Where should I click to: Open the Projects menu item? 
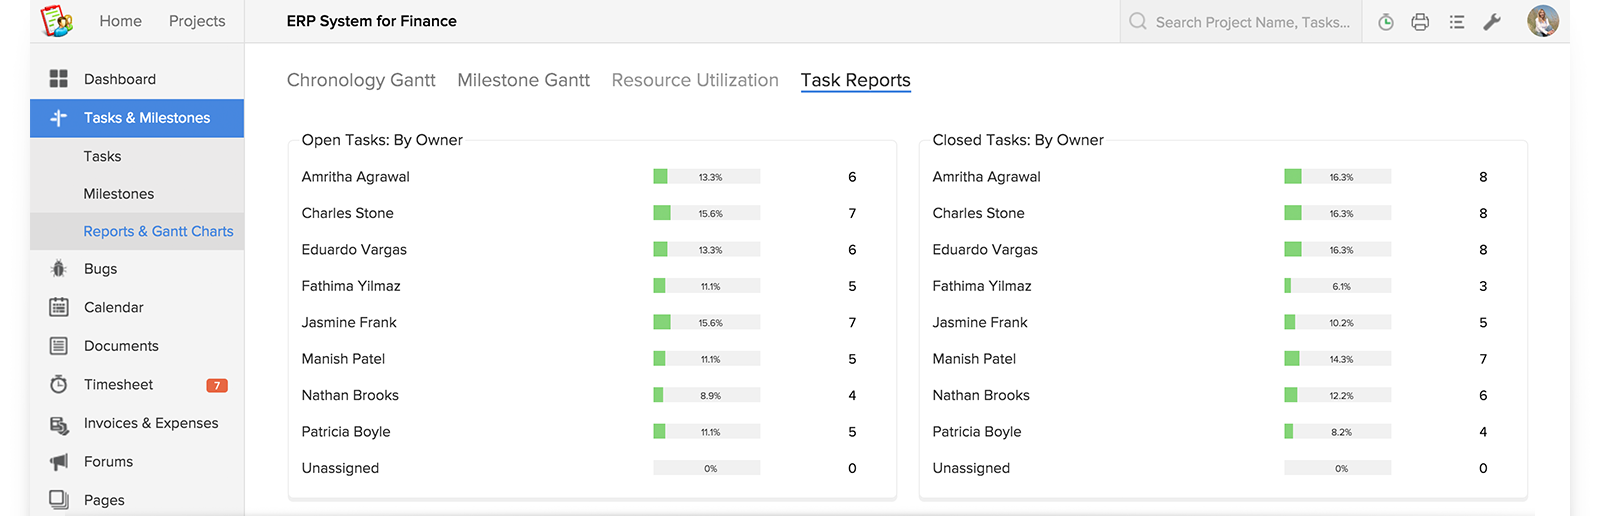click(197, 21)
